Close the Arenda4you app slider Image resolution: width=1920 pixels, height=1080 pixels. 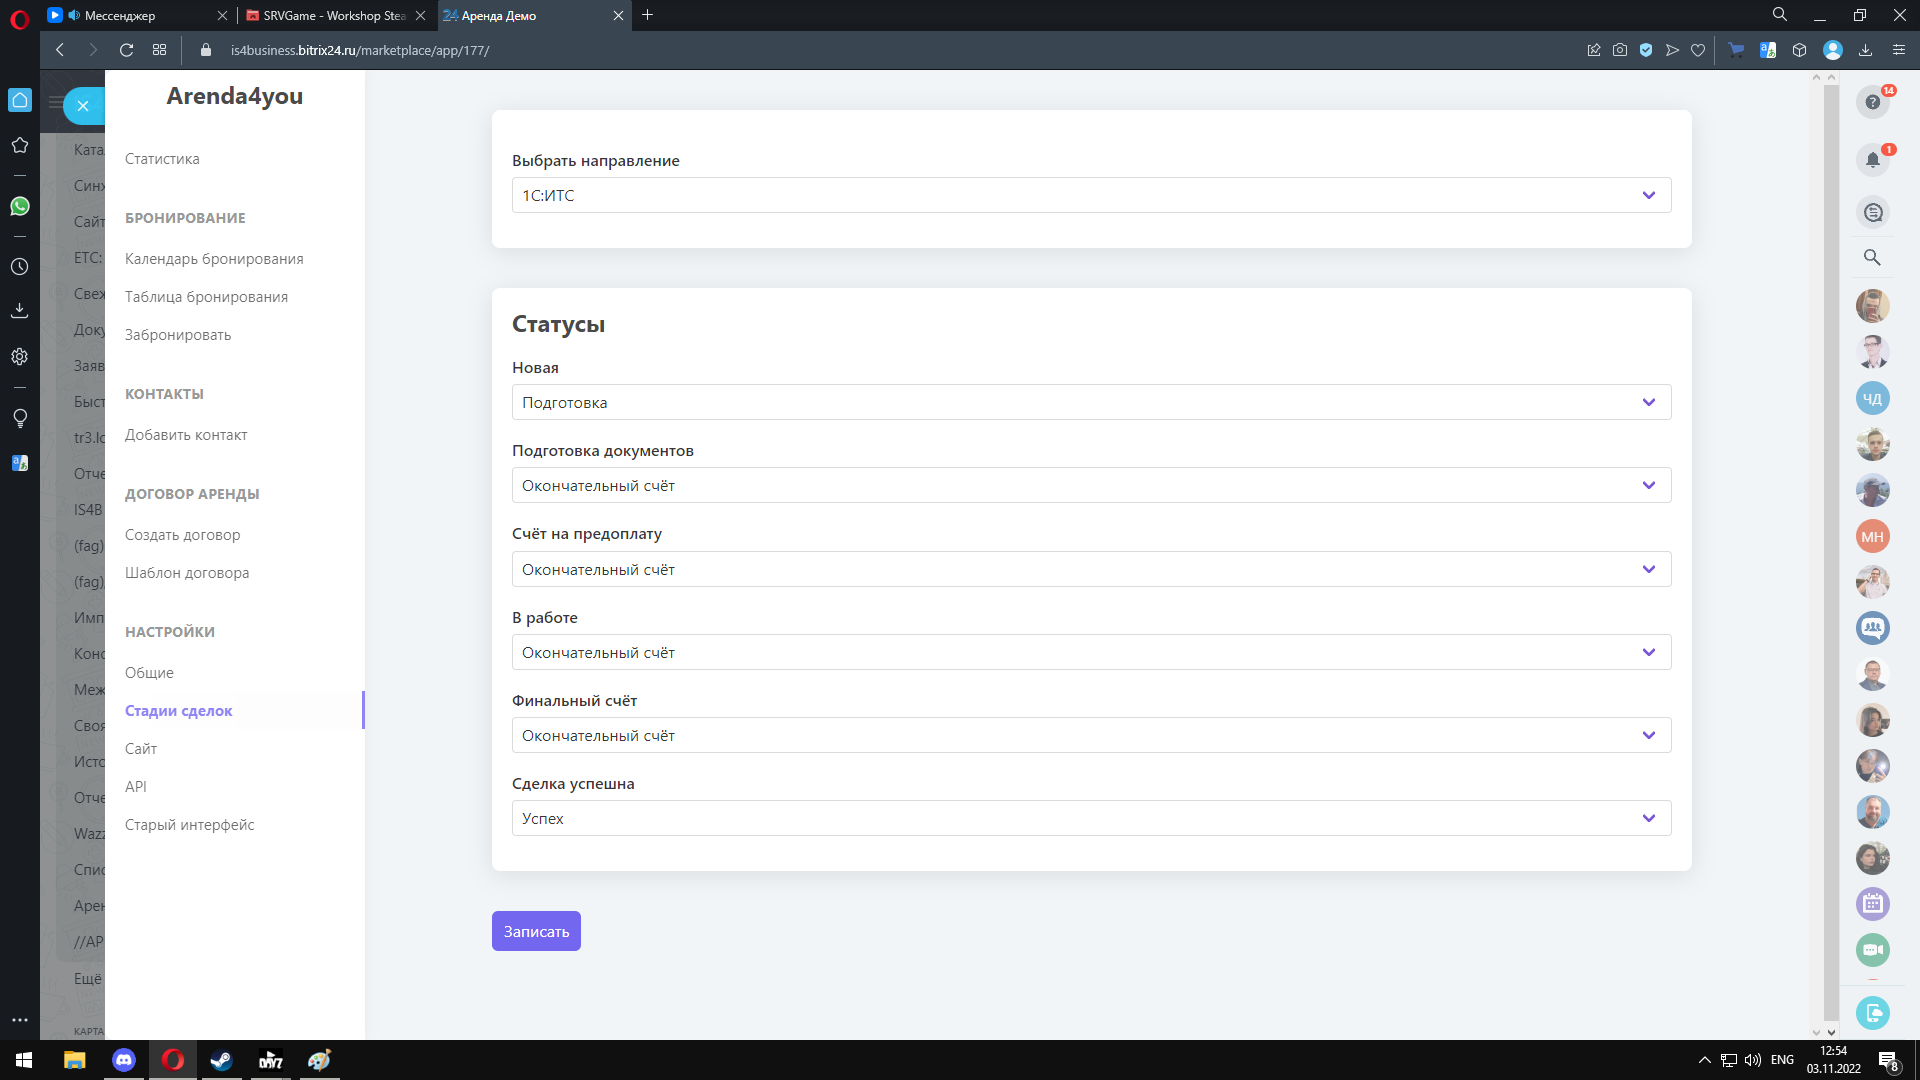83,105
